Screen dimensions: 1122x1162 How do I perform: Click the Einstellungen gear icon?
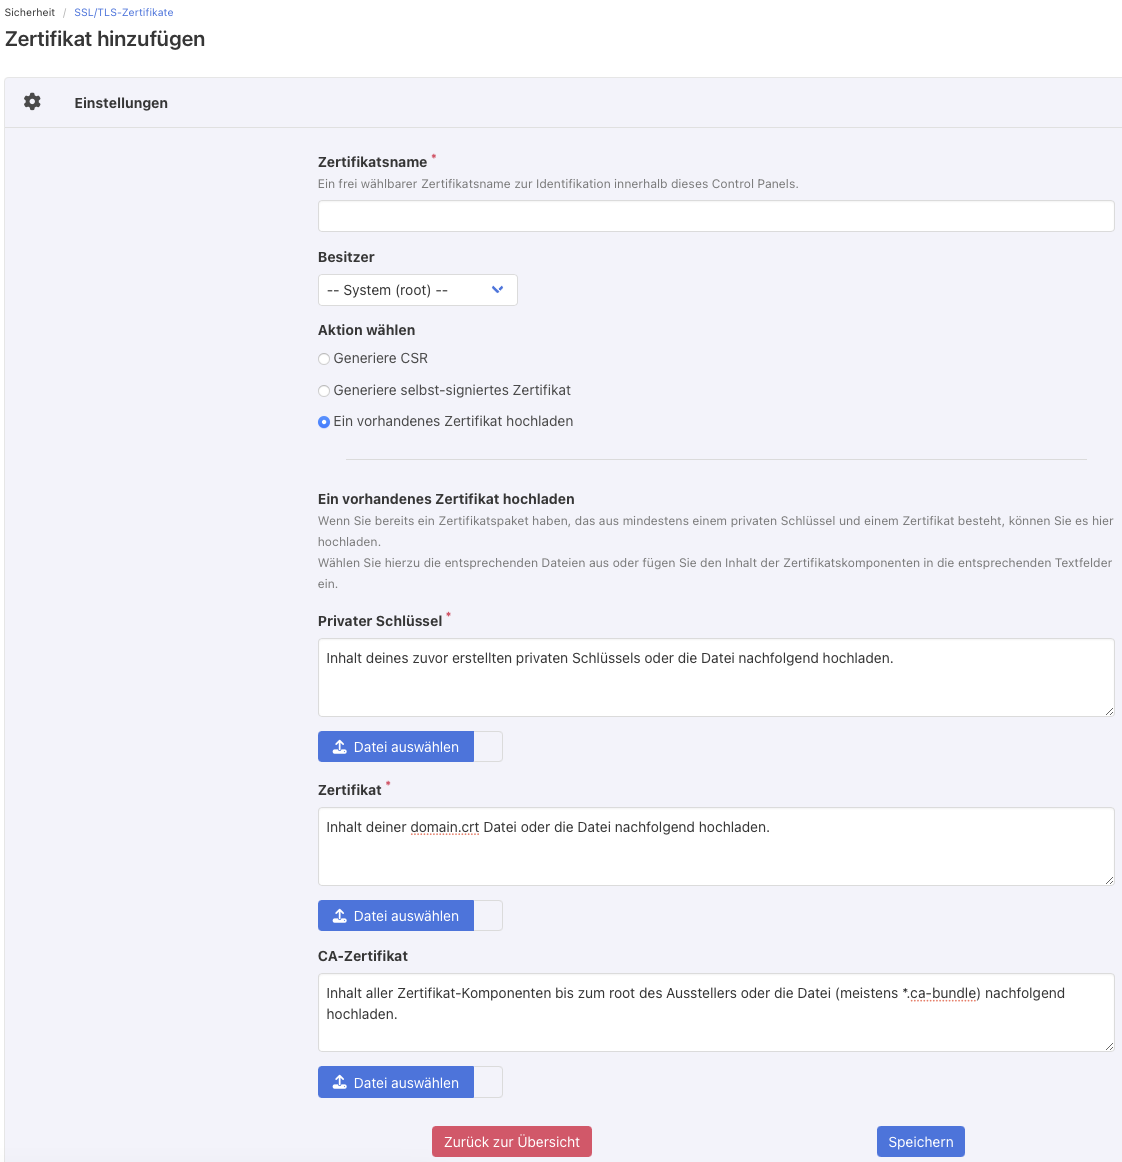[32, 102]
